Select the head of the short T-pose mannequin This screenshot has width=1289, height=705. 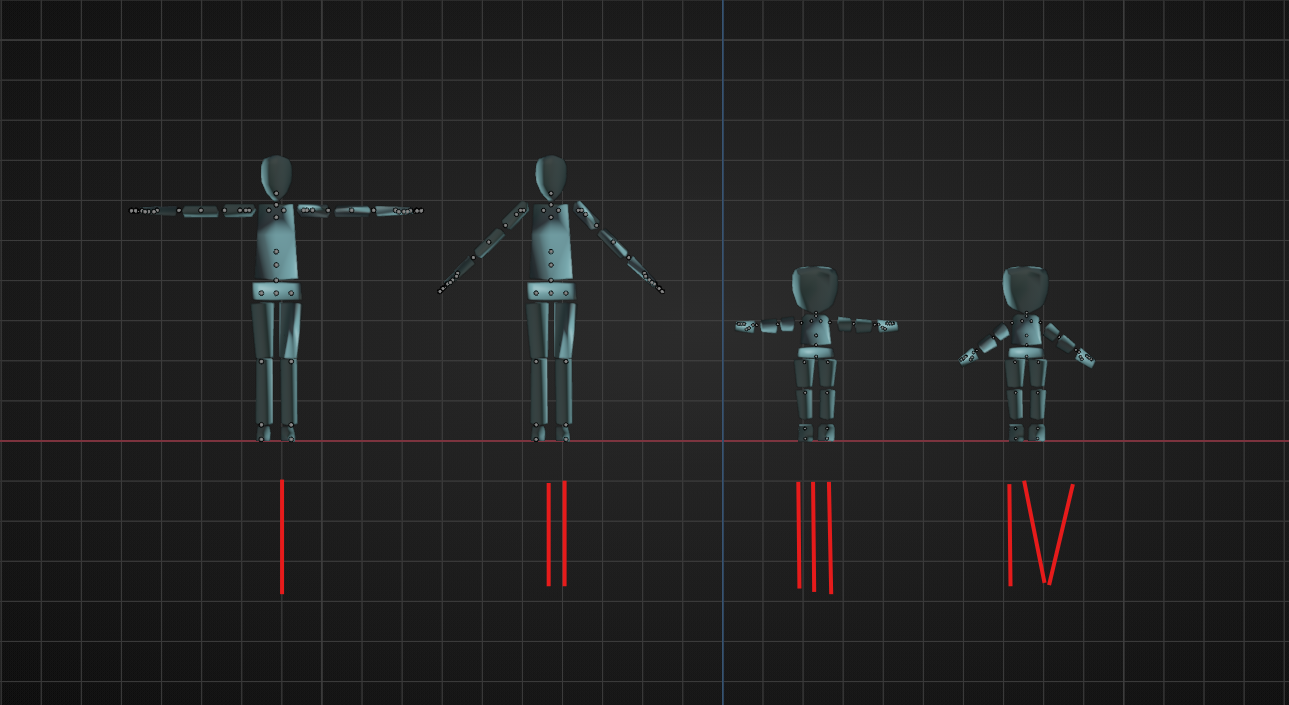pos(815,288)
